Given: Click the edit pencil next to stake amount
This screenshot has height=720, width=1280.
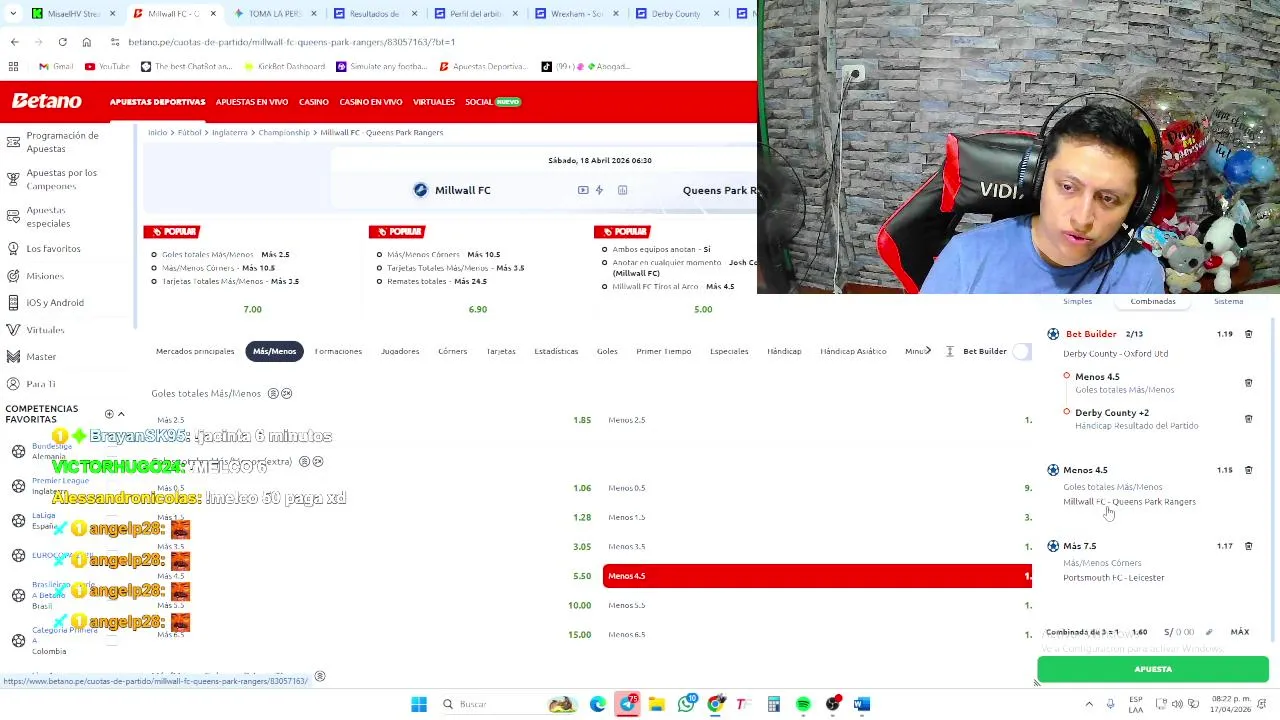Looking at the screenshot, I should click(1209, 632).
